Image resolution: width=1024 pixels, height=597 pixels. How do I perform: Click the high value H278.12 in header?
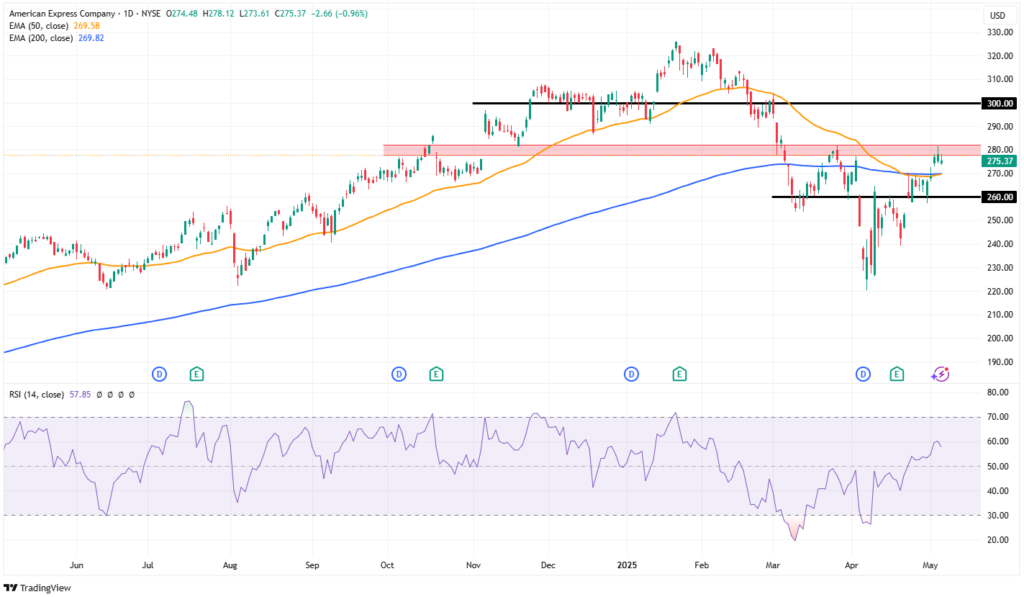click(x=218, y=14)
